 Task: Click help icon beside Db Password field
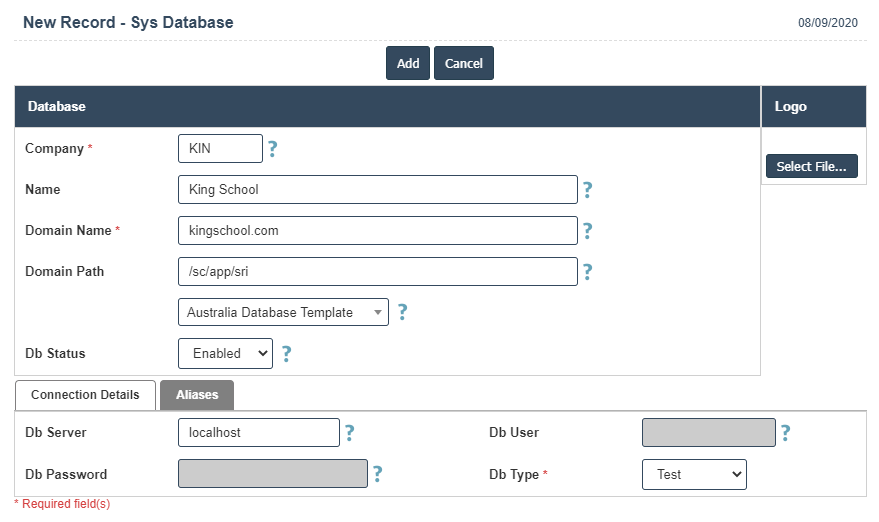click(377, 474)
